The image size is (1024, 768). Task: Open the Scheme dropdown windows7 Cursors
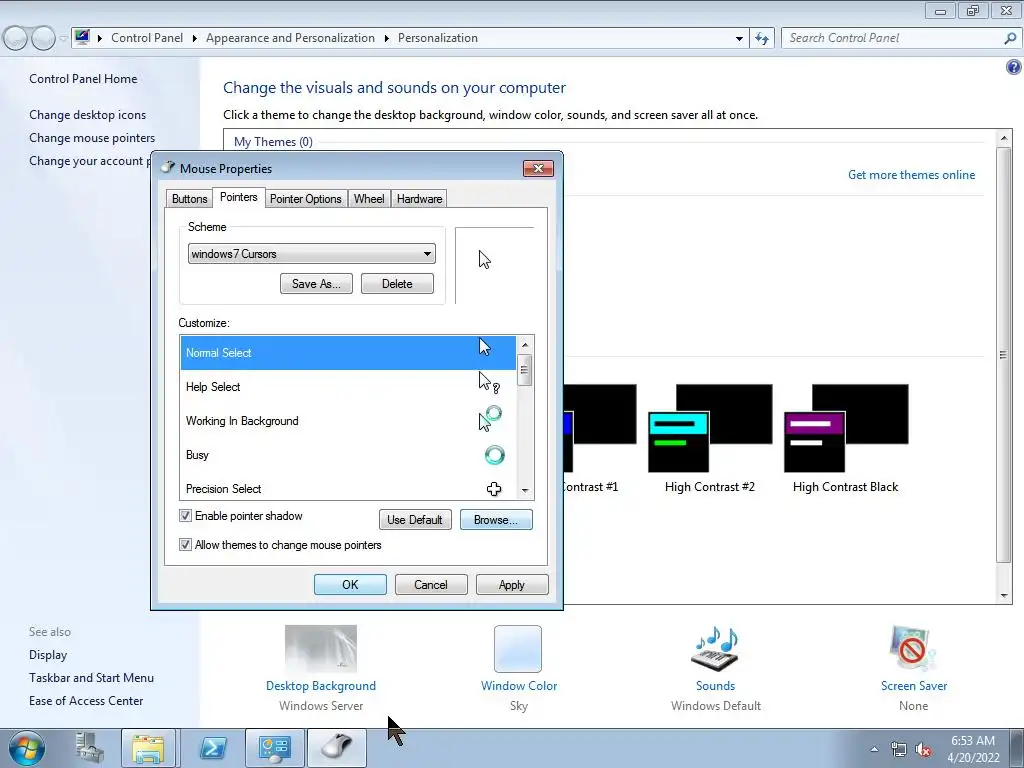pos(312,254)
